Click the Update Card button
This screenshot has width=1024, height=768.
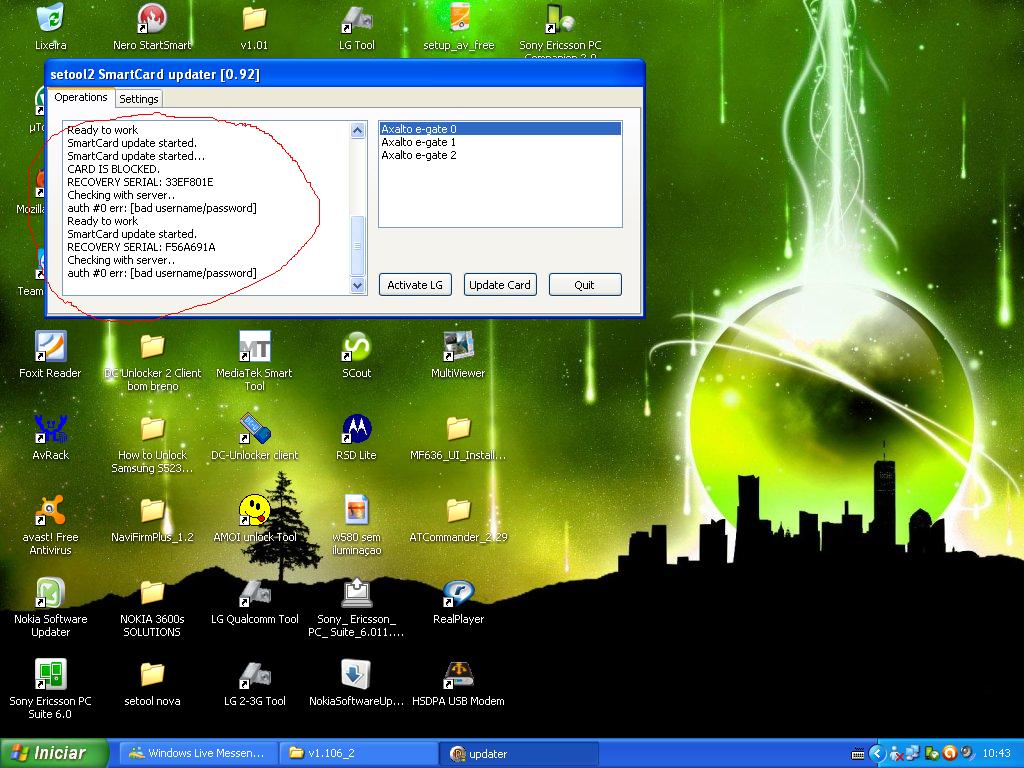pos(500,285)
